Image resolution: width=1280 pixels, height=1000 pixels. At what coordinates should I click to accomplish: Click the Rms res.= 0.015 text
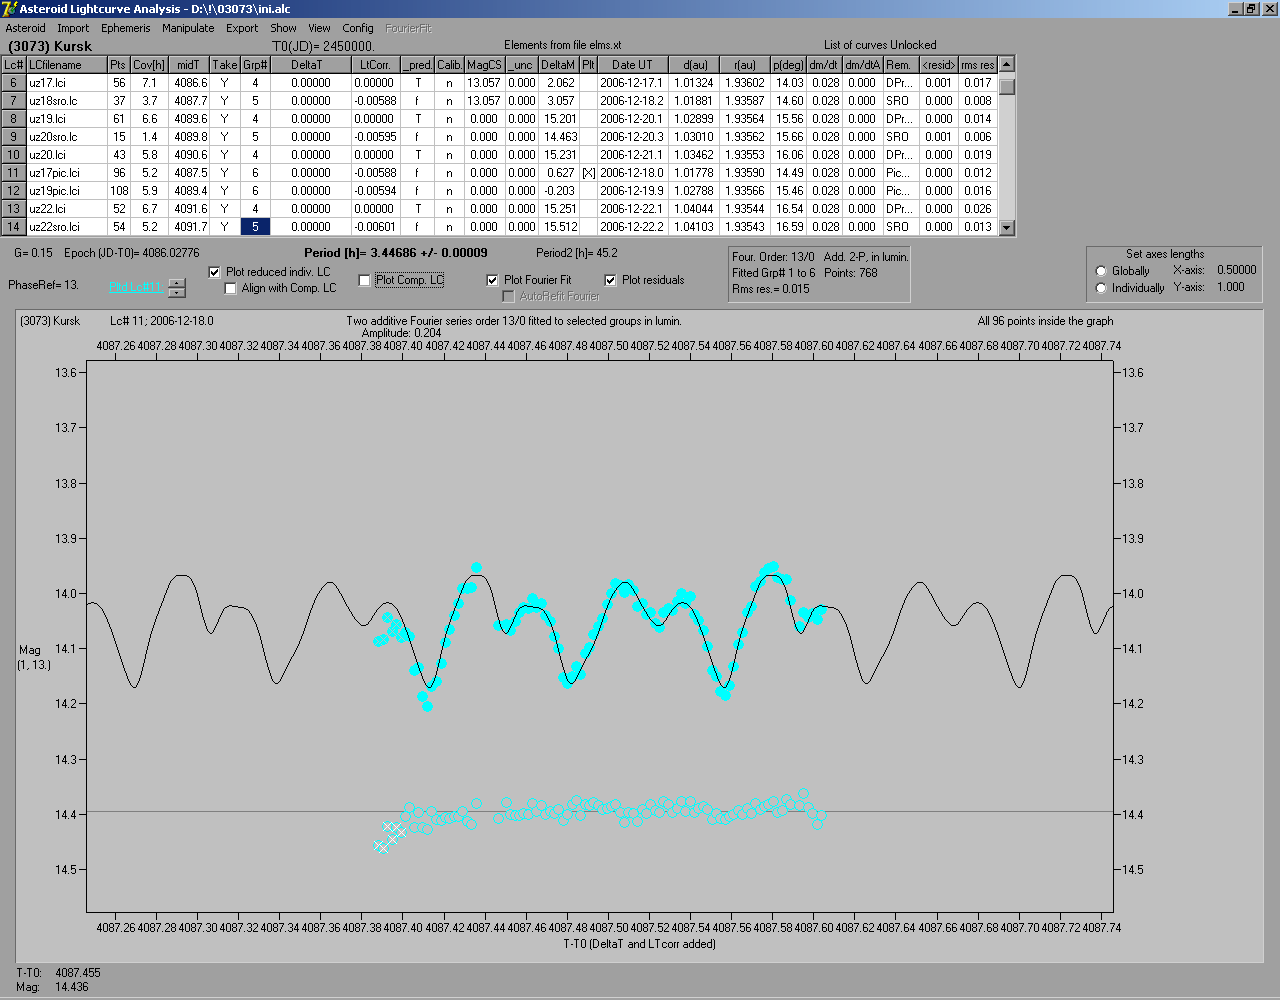[x=771, y=289]
